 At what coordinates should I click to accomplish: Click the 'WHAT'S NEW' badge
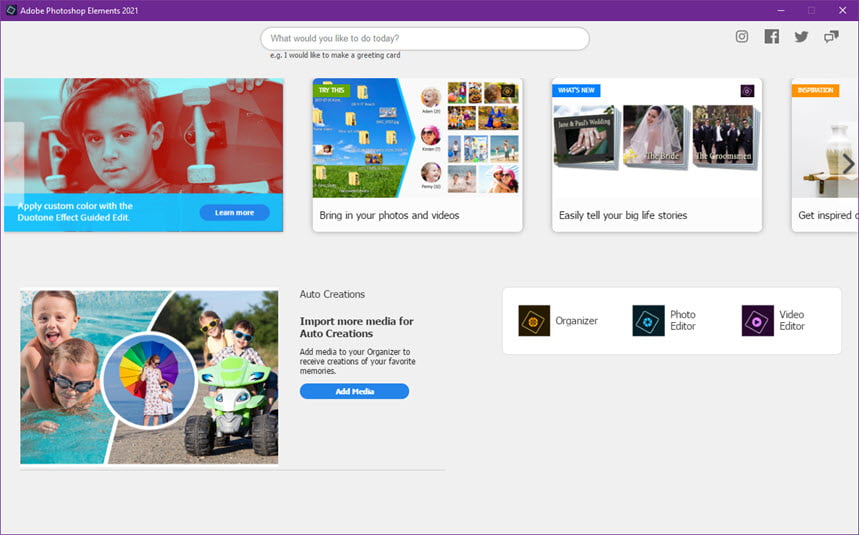[576, 90]
